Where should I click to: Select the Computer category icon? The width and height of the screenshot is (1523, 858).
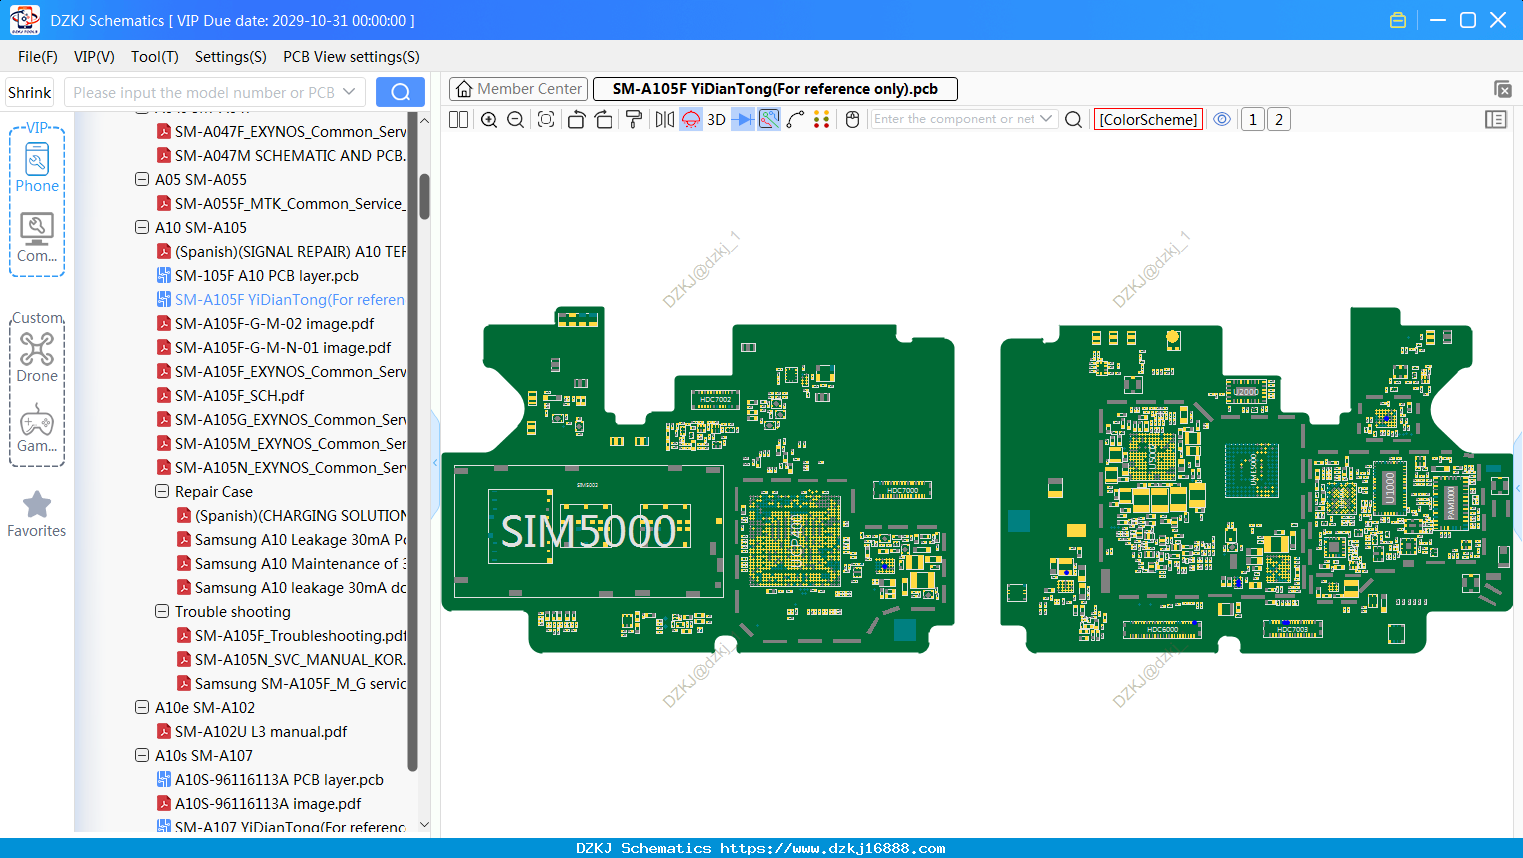[x=37, y=238]
